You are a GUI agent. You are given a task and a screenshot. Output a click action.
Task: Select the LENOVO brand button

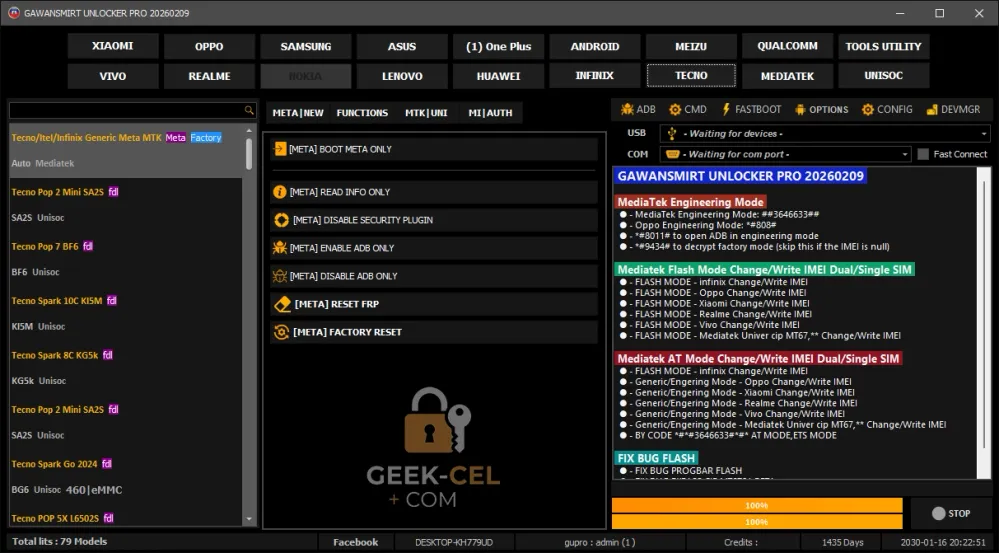pyautogui.click(x=402, y=76)
